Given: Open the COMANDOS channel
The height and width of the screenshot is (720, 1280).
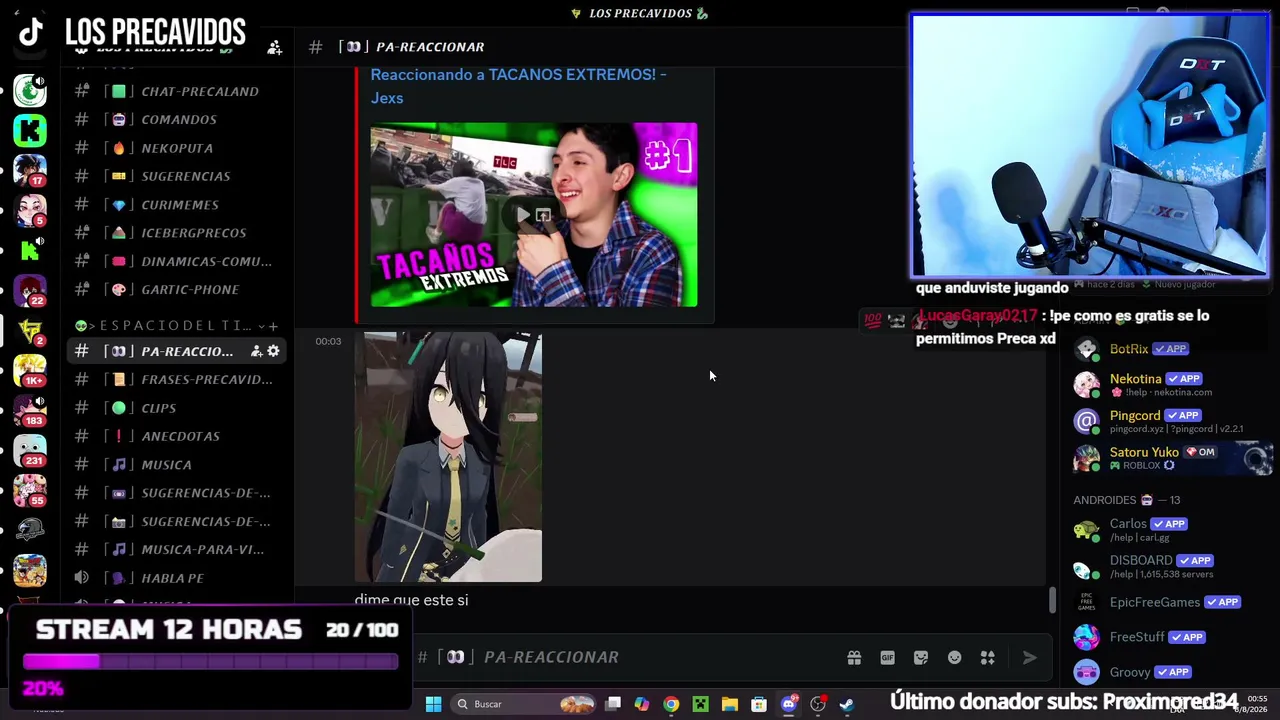Looking at the screenshot, I should [x=180, y=119].
